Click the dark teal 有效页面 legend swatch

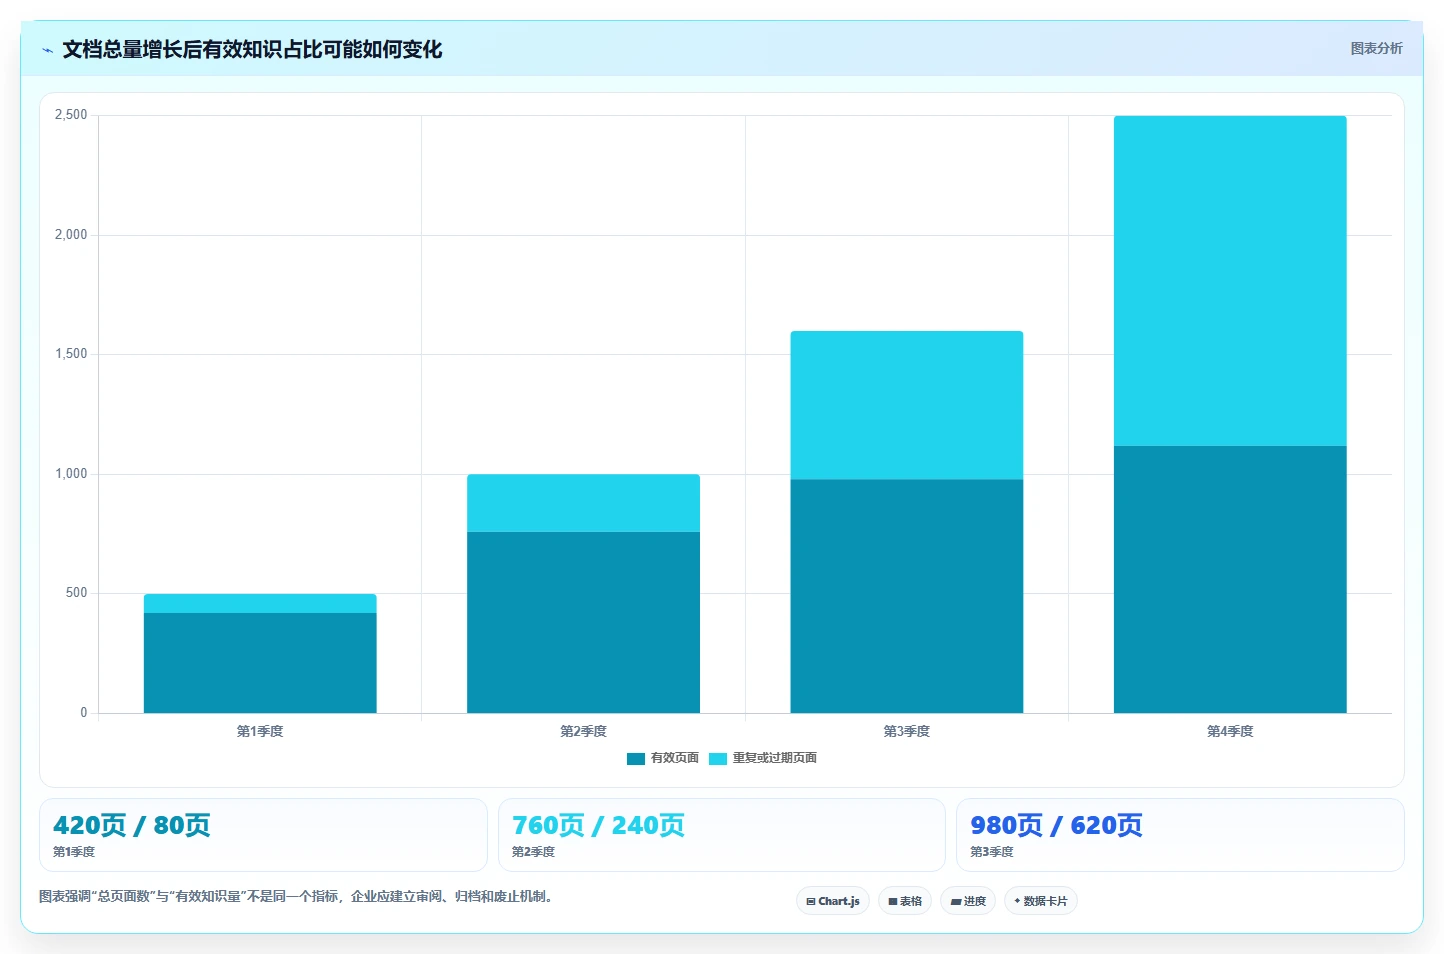coord(636,759)
